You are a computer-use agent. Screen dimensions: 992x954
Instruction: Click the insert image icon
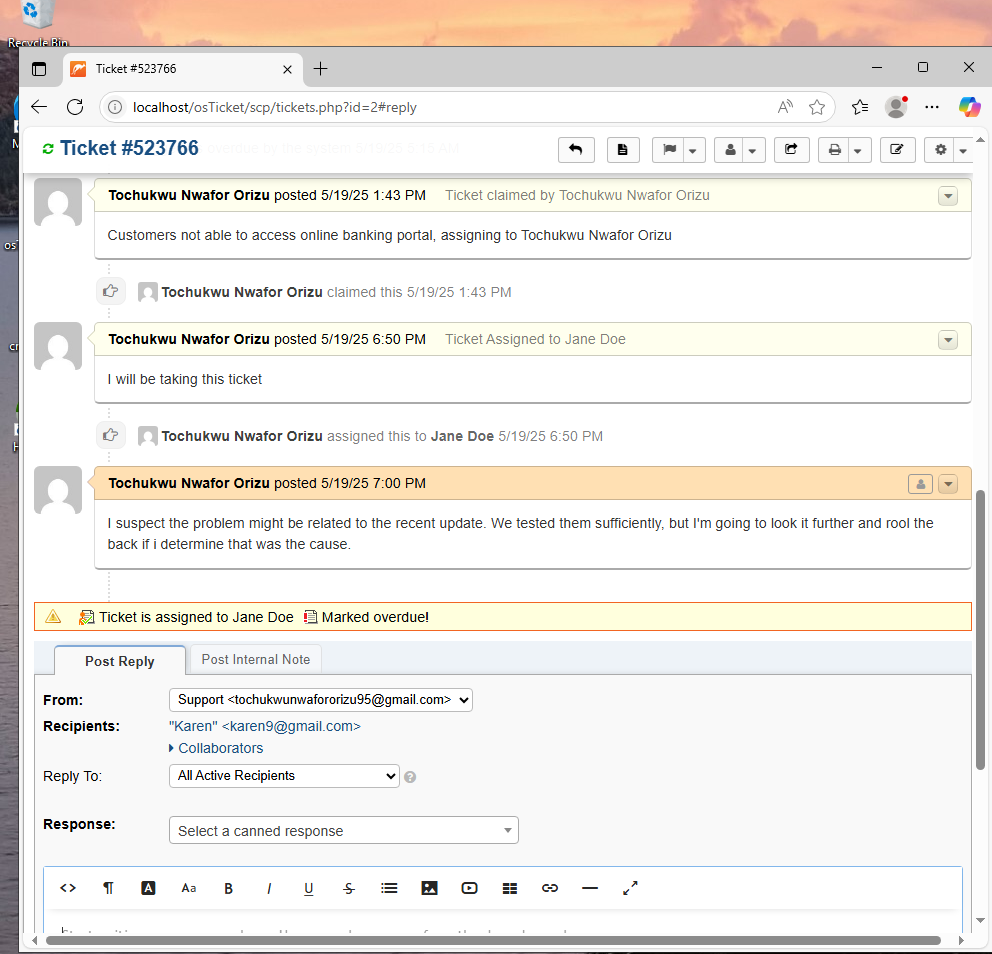429,888
